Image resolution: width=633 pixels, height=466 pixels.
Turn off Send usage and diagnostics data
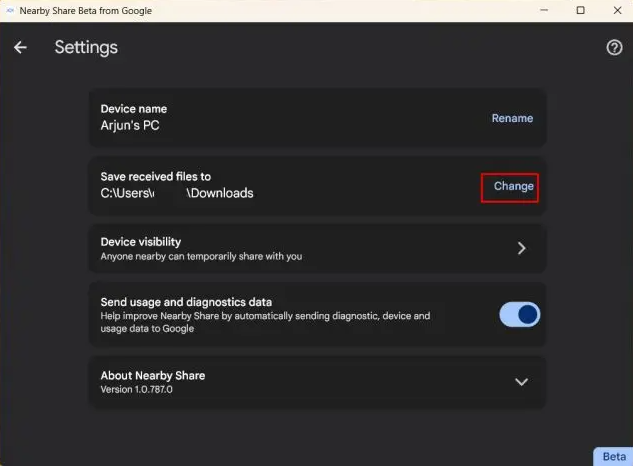pyautogui.click(x=520, y=315)
